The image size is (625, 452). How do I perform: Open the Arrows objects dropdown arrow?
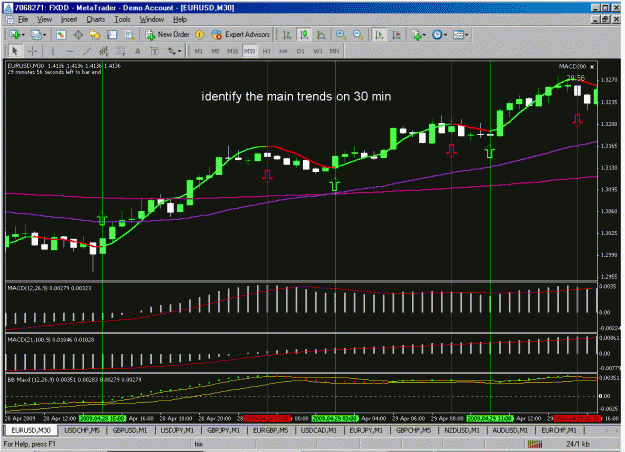(180, 51)
